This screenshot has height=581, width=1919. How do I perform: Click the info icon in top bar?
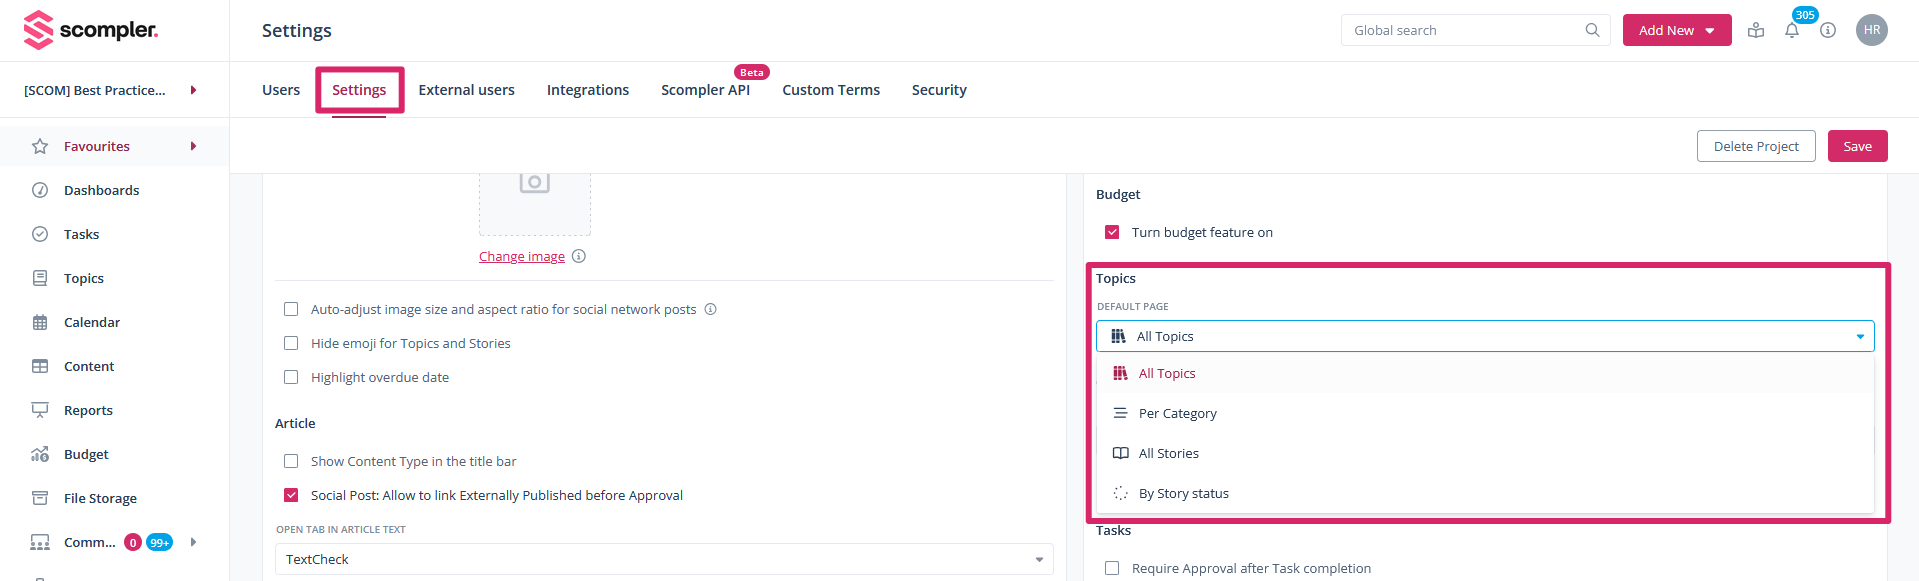(x=1828, y=30)
